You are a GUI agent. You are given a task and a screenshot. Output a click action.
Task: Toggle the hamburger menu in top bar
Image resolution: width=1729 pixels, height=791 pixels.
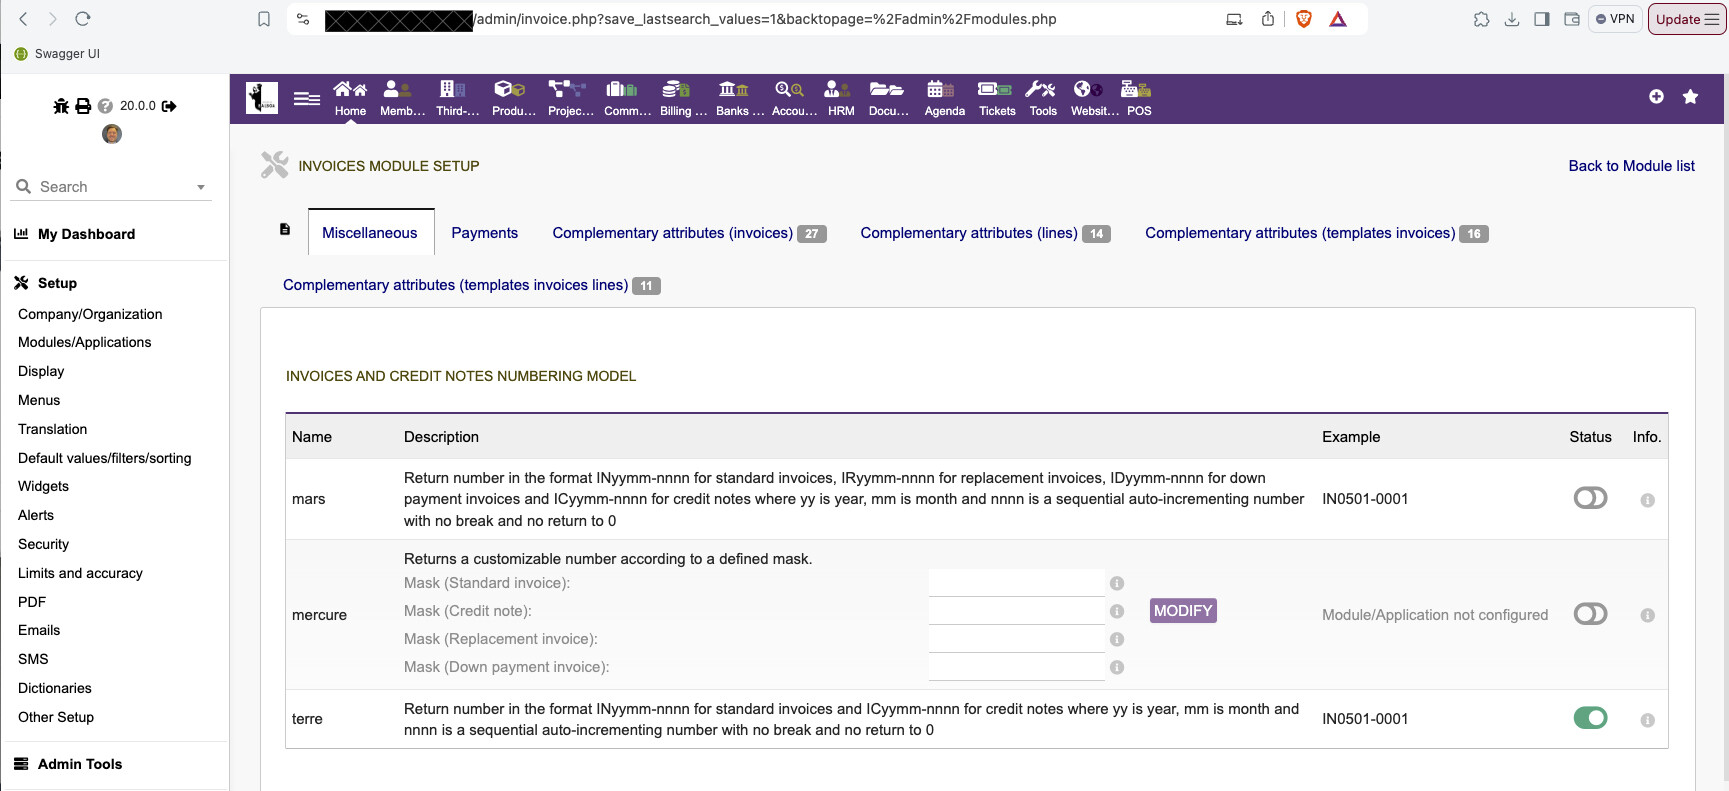point(307,98)
